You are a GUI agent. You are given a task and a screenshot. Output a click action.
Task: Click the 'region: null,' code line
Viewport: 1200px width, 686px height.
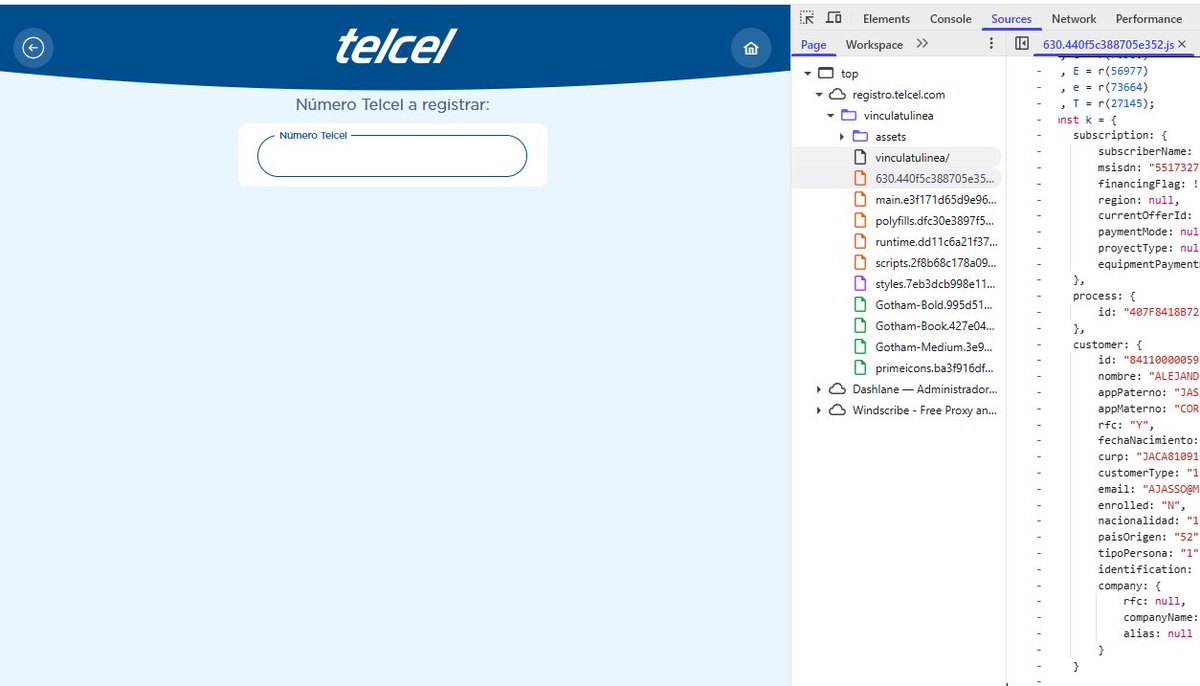[x=1138, y=200]
